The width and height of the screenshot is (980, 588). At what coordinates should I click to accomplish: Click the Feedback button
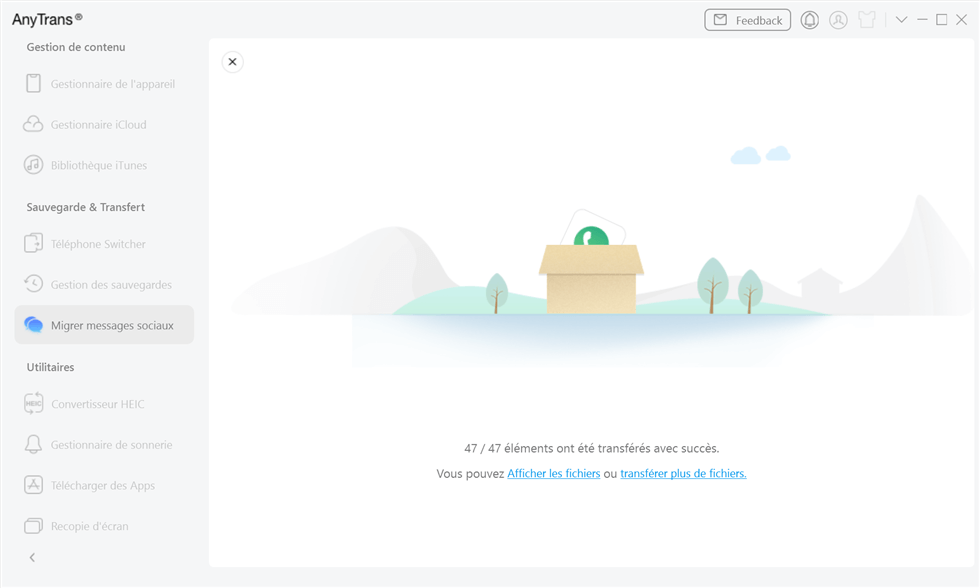(747, 20)
